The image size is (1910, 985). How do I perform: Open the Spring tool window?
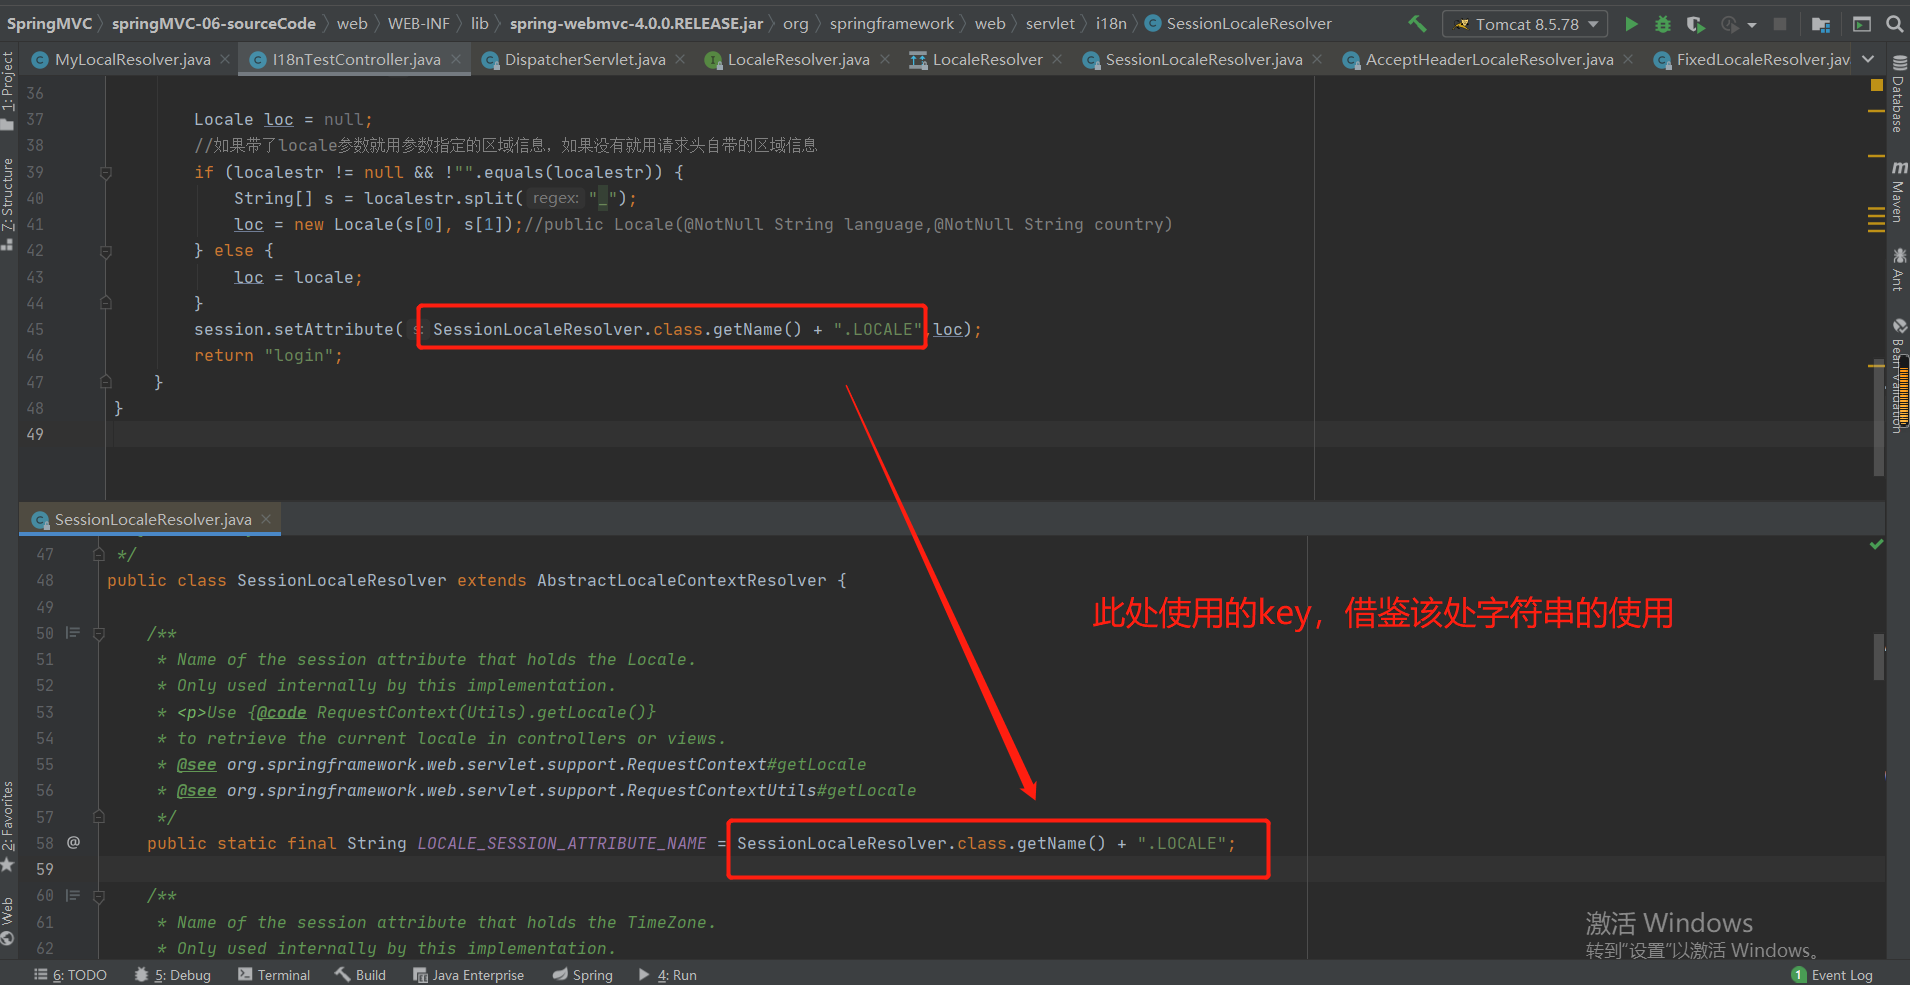pos(583,975)
